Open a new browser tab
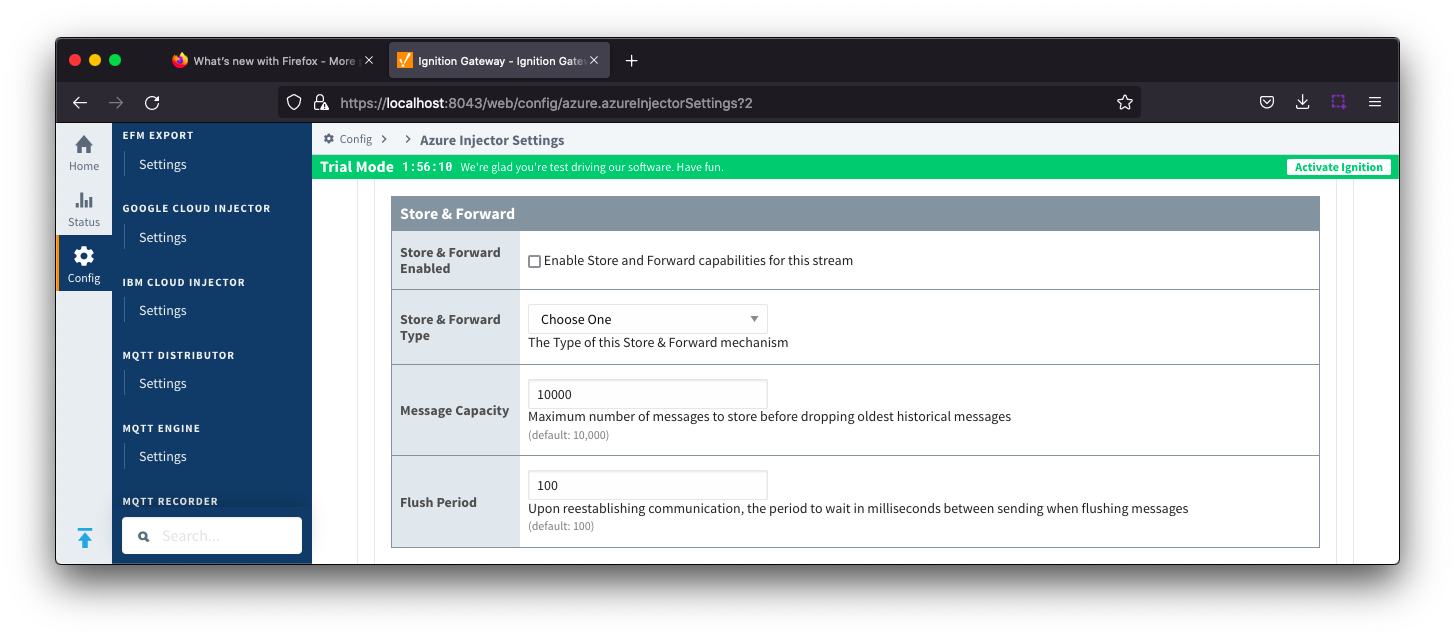1455x638 pixels. (631, 61)
